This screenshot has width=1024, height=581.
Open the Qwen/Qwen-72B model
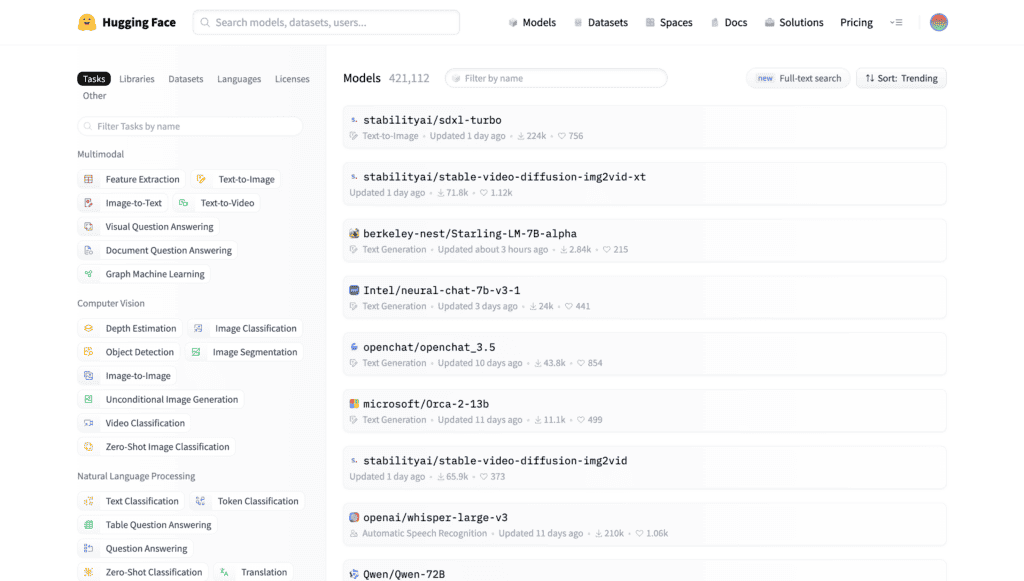click(645, 571)
